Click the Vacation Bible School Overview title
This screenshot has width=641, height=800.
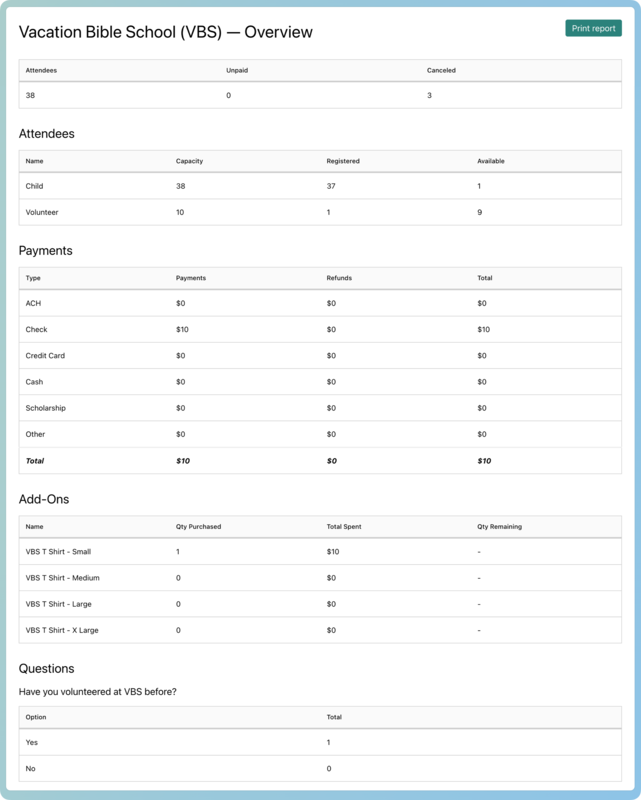(x=166, y=32)
